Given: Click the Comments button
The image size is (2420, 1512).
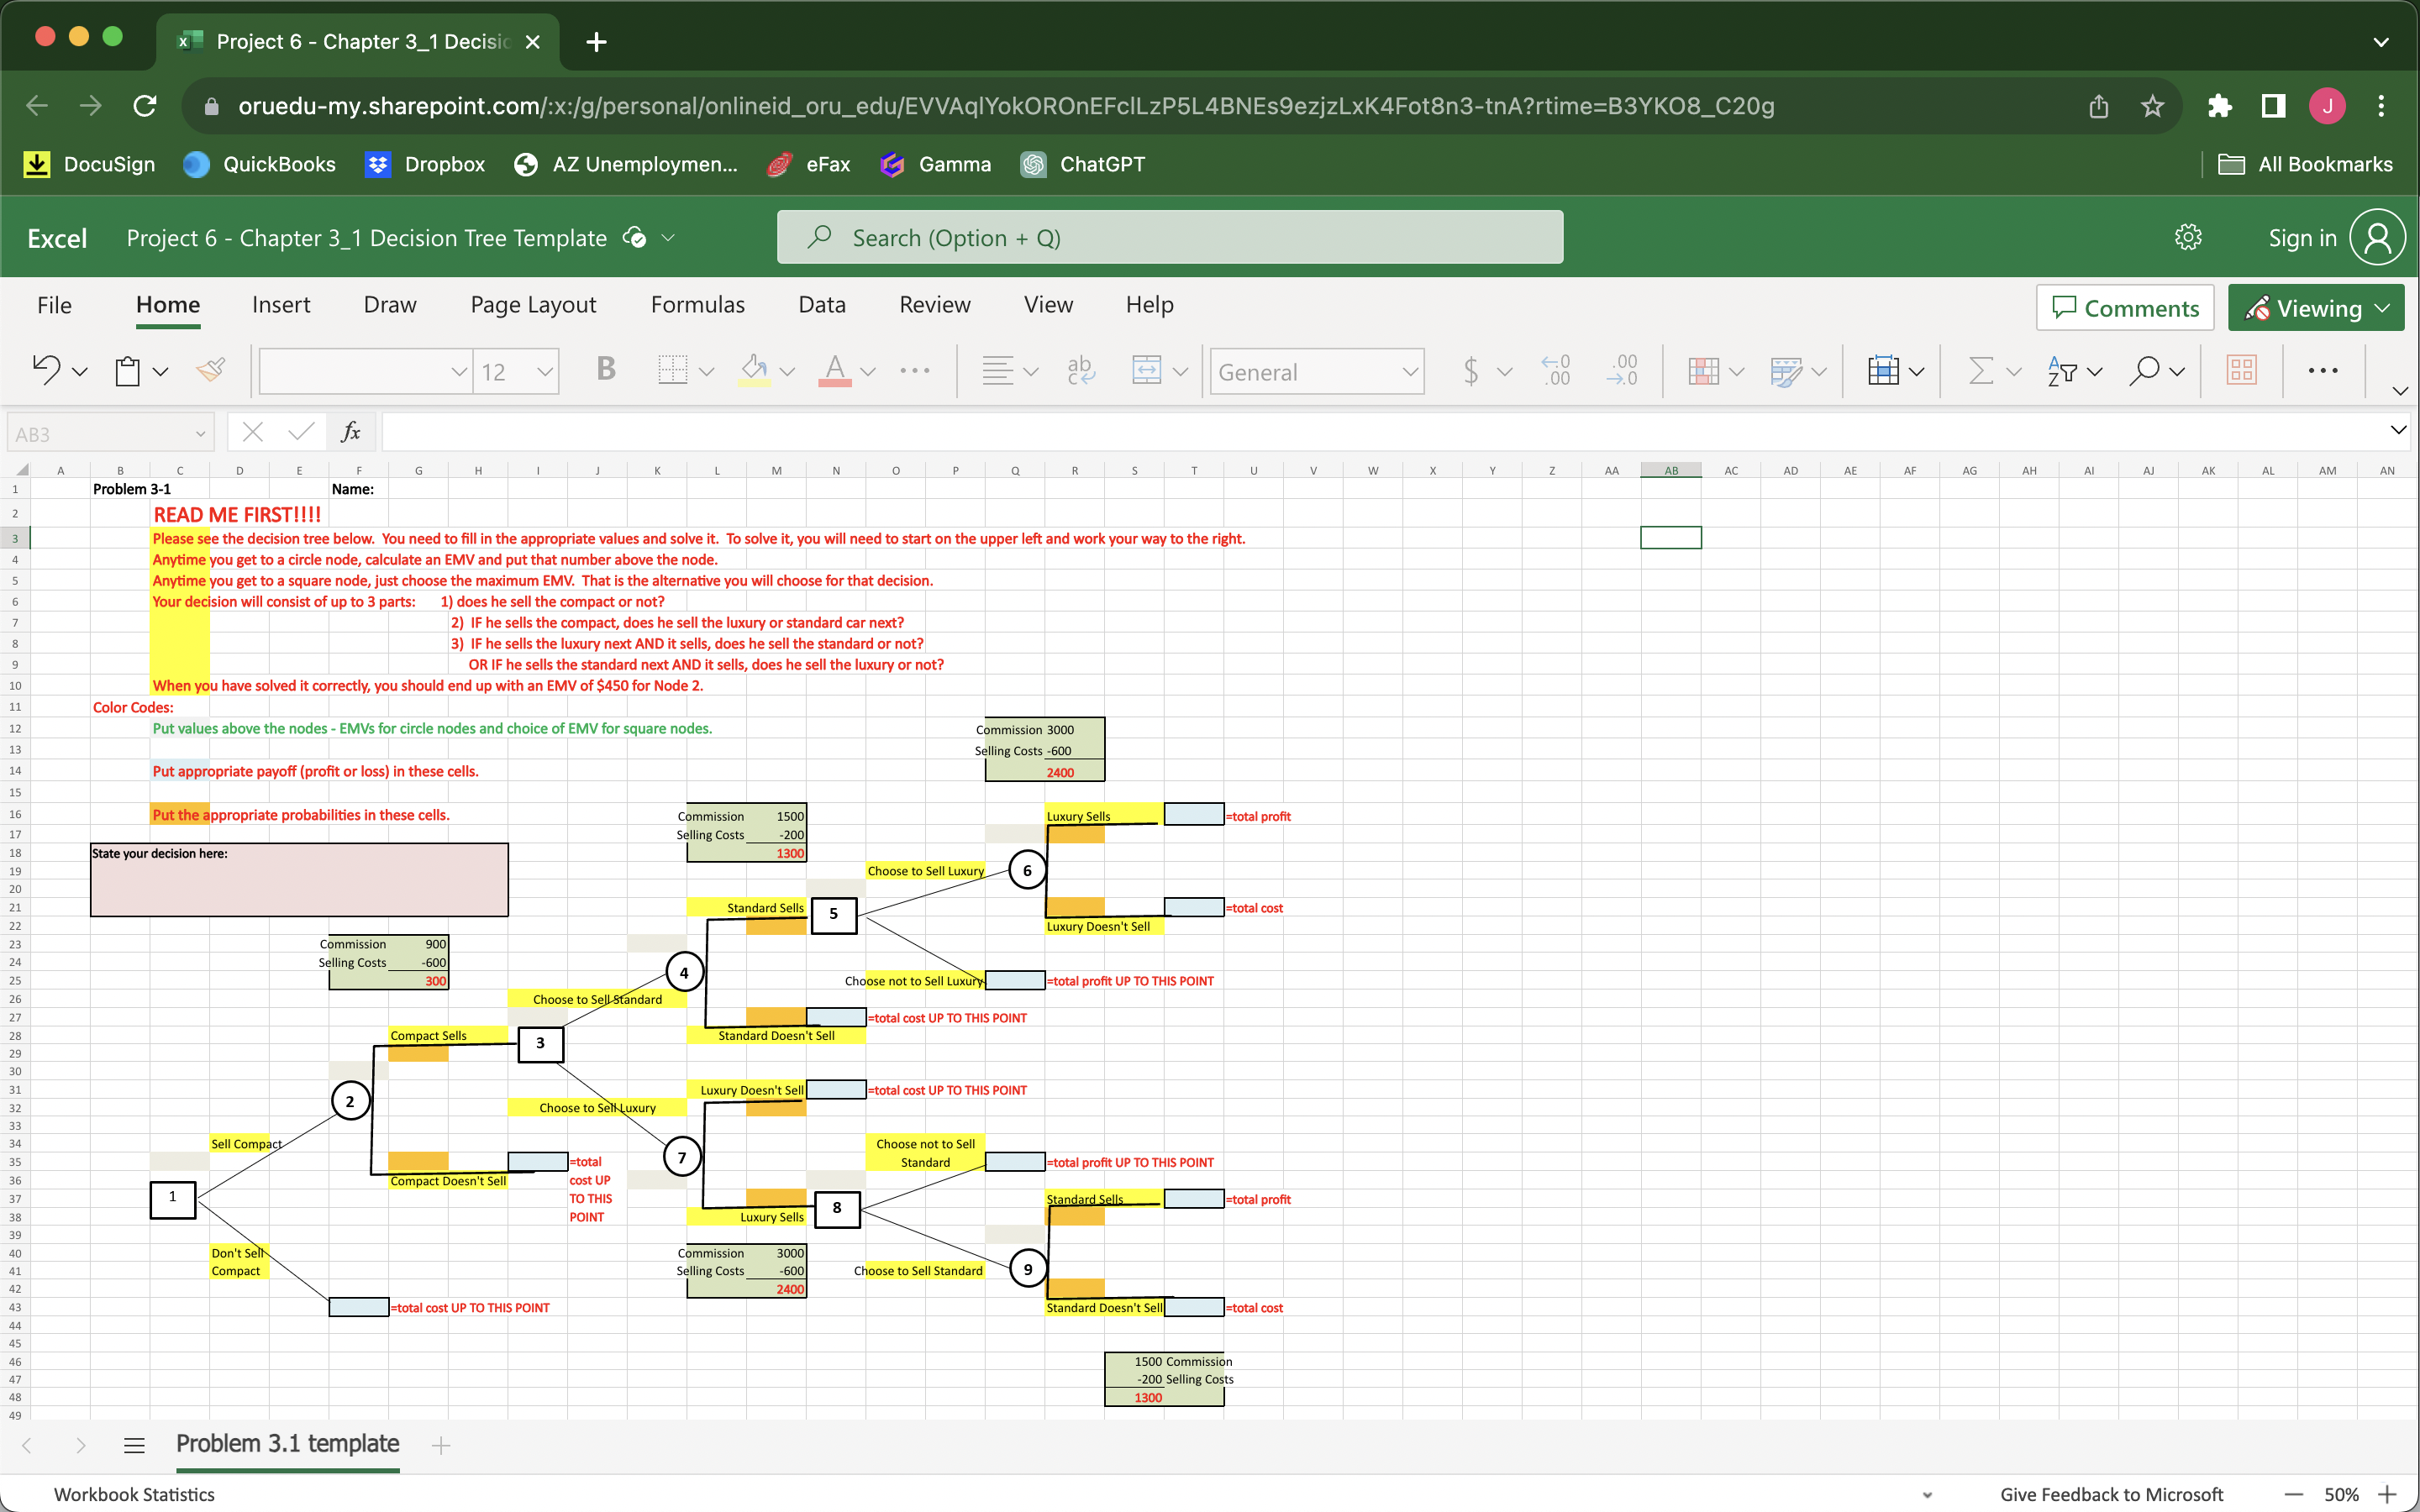Looking at the screenshot, I should tap(2125, 308).
